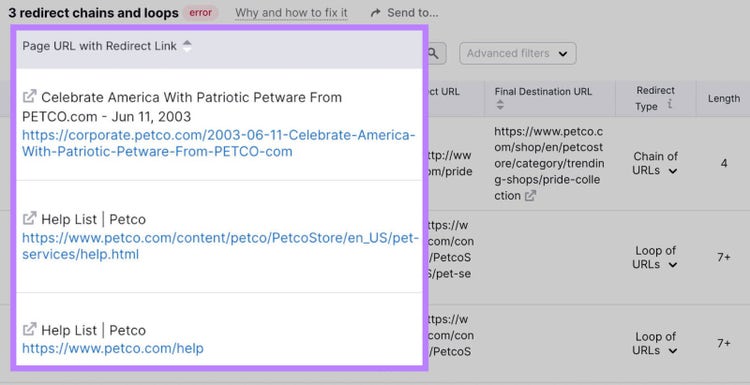Sort by Page URL with Redirect Link arrows
This screenshot has height=385, width=750.
[188, 46]
